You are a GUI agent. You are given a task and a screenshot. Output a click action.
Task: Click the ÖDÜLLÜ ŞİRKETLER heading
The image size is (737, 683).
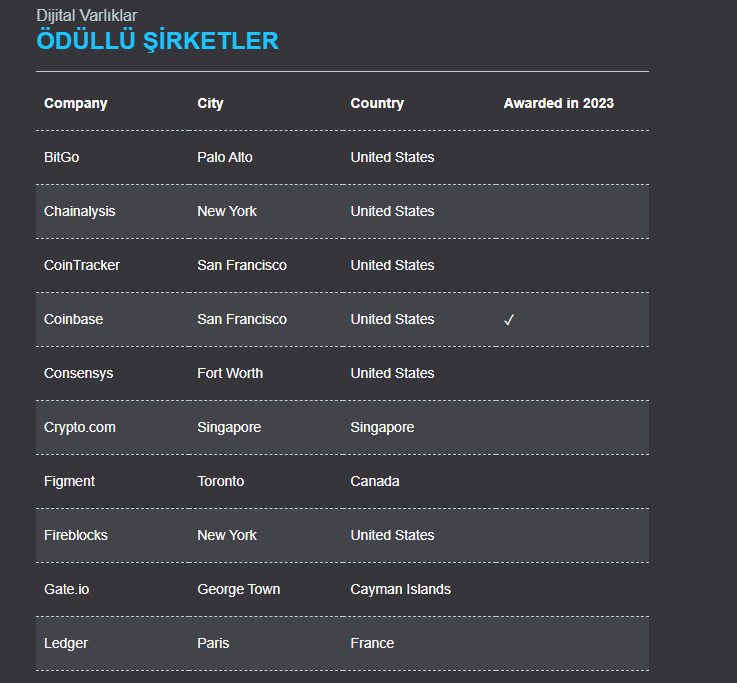coord(157,41)
